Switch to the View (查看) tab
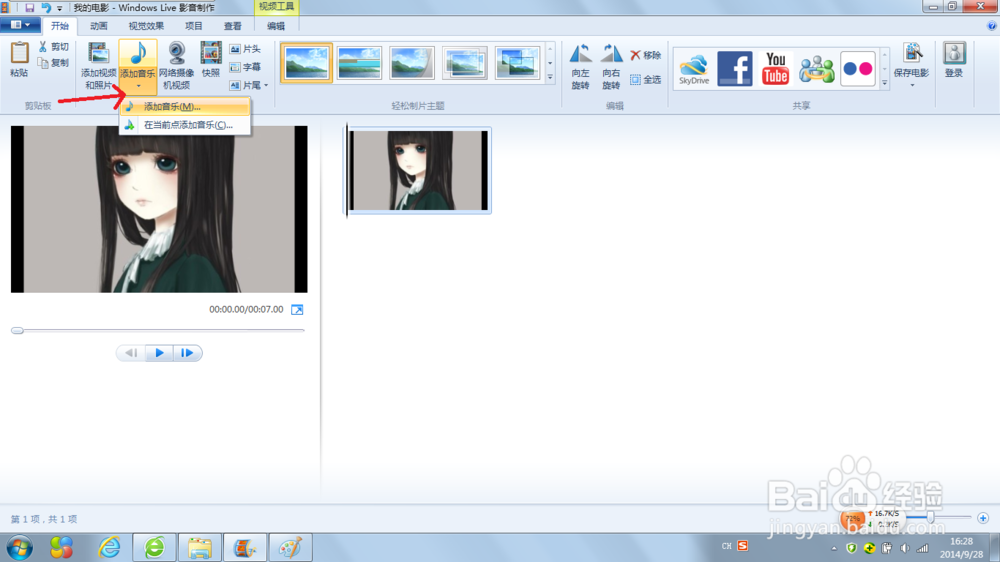 tap(232, 26)
